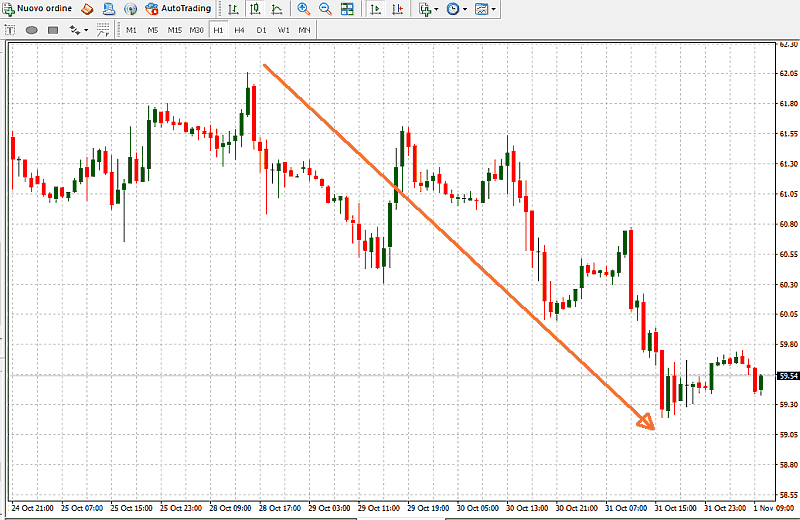Pick the text label tool
The image size is (800, 520).
[x=10, y=30]
